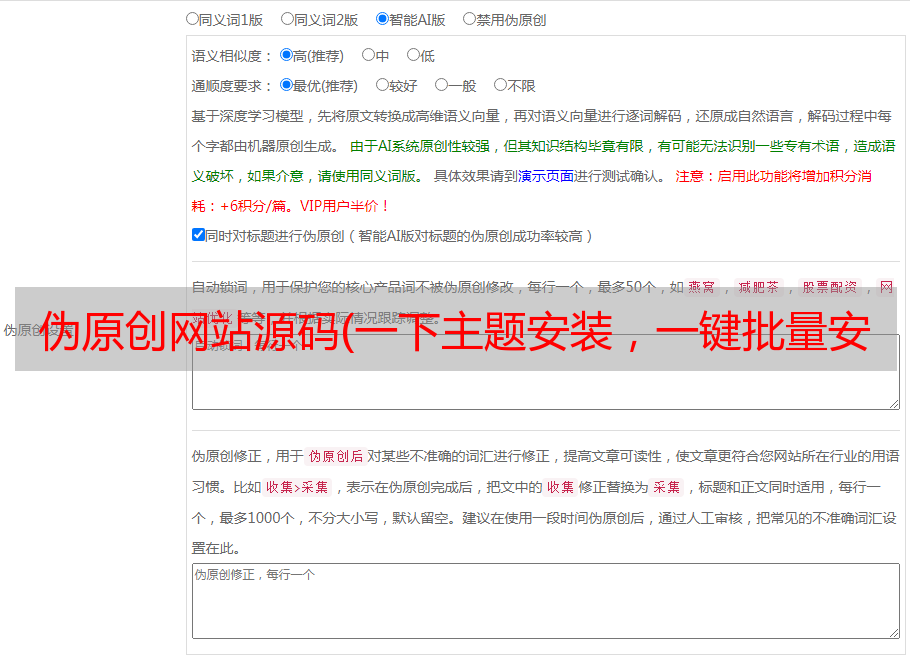This screenshot has height=658, width=911.
Task: Click the 伪原创修正 textarea
Action: 546,601
